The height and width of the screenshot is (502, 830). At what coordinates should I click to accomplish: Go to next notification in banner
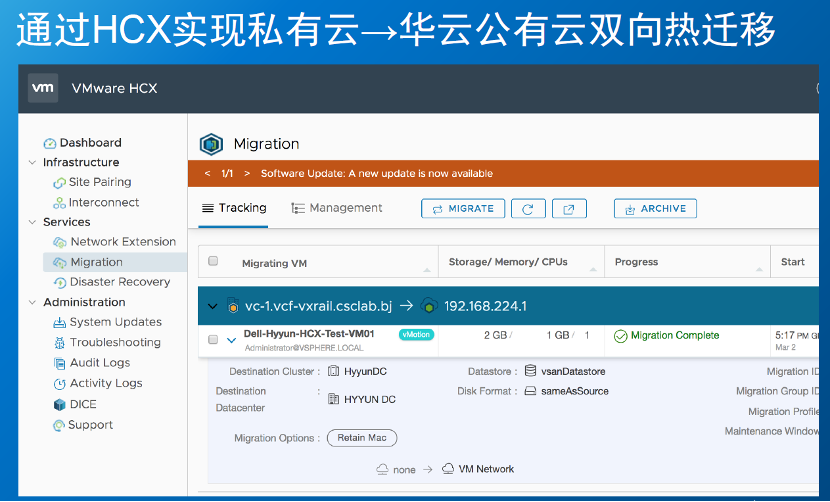click(247, 173)
